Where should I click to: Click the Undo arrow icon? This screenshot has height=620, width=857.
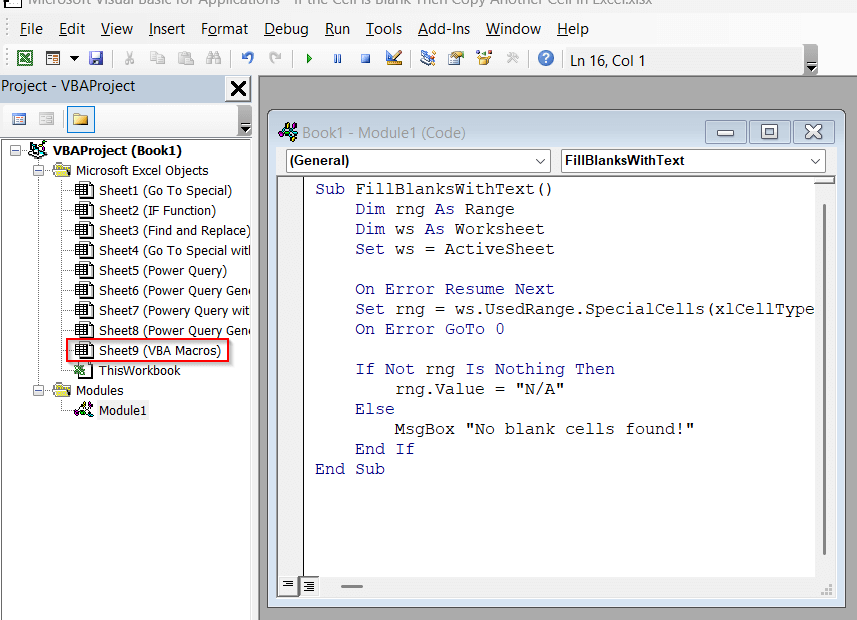pyautogui.click(x=247, y=59)
